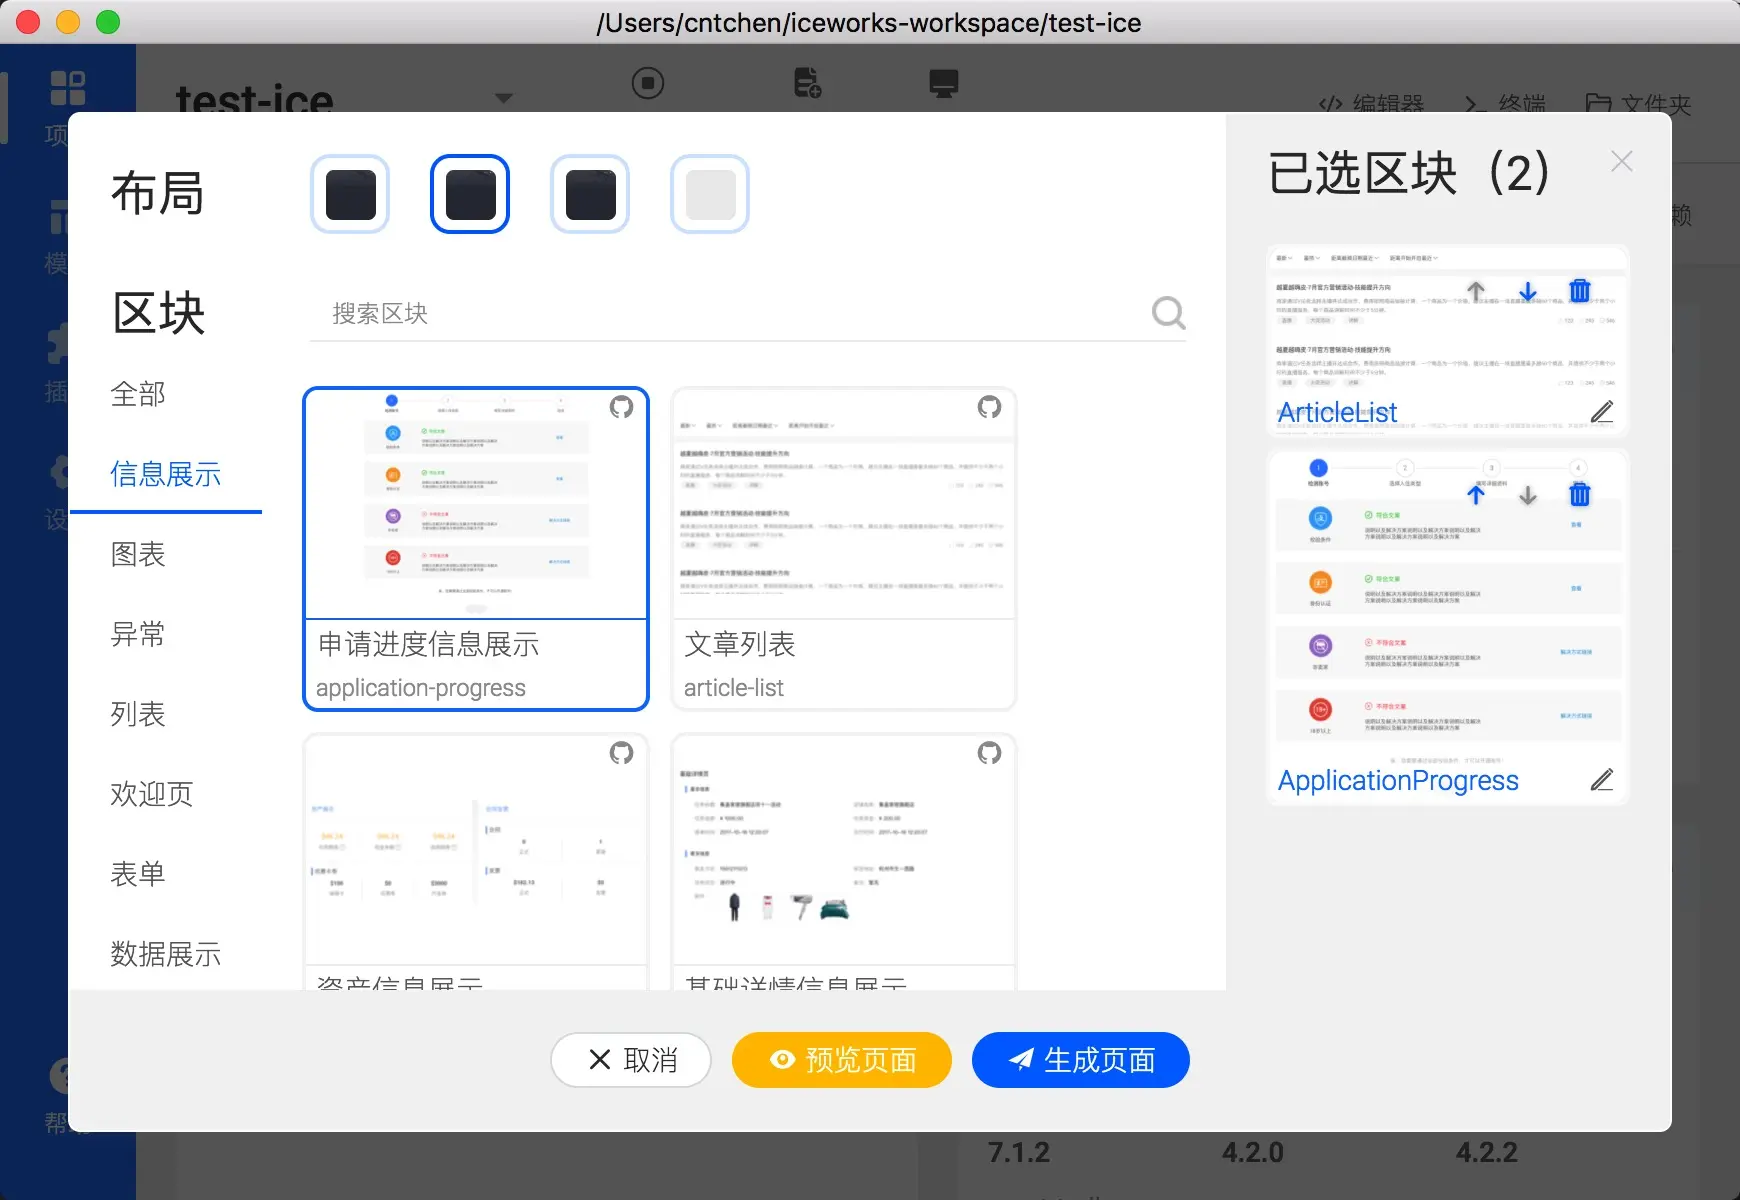
Task: Switch to the 图表 category
Action: point(138,554)
